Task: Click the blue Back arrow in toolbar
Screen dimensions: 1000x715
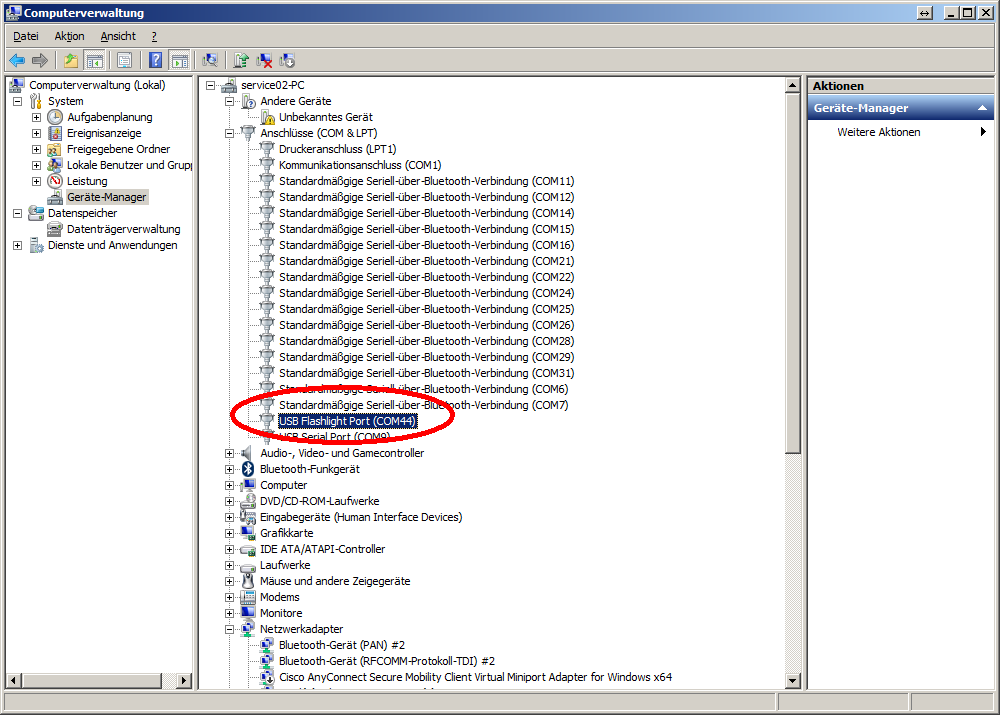Action: click(x=17, y=60)
